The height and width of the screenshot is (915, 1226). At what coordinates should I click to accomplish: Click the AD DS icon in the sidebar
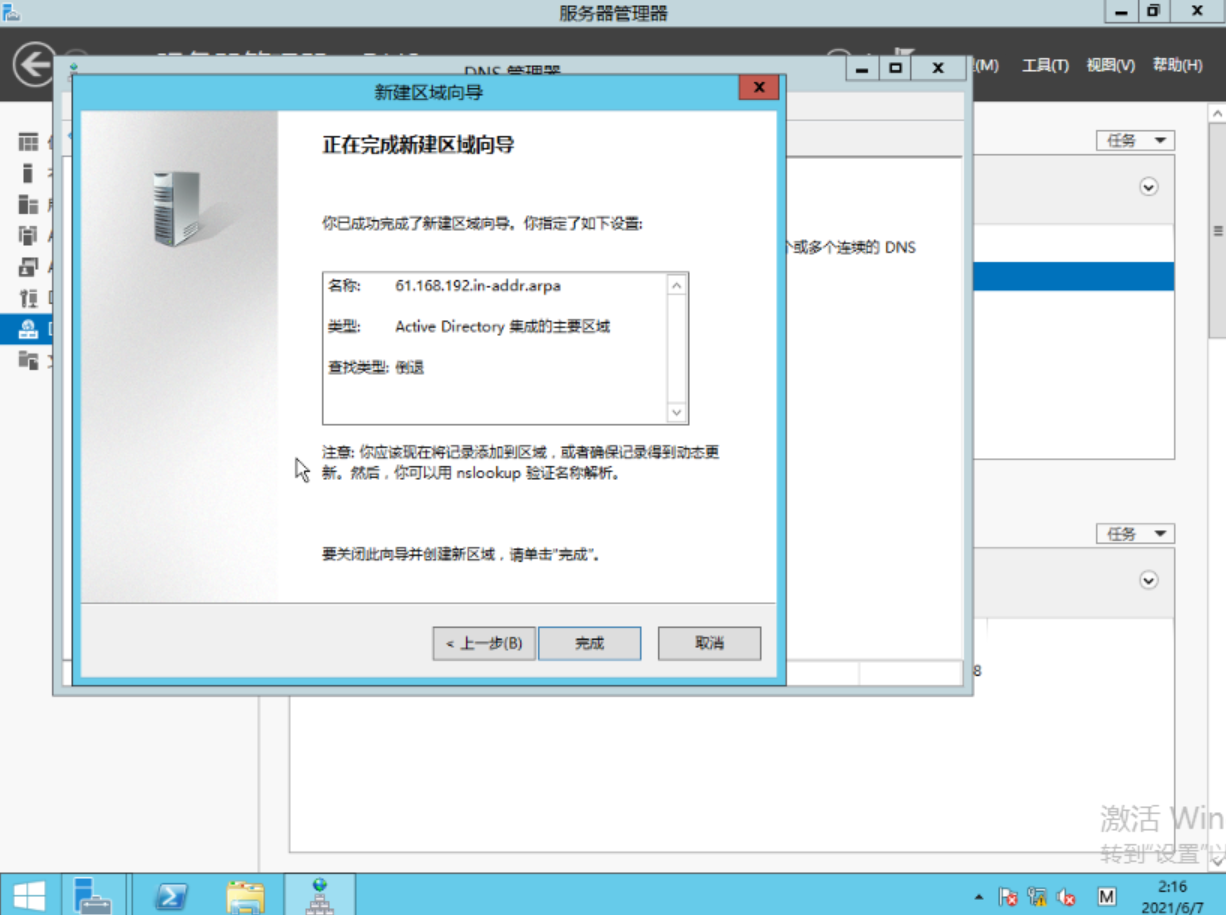[x=27, y=235]
